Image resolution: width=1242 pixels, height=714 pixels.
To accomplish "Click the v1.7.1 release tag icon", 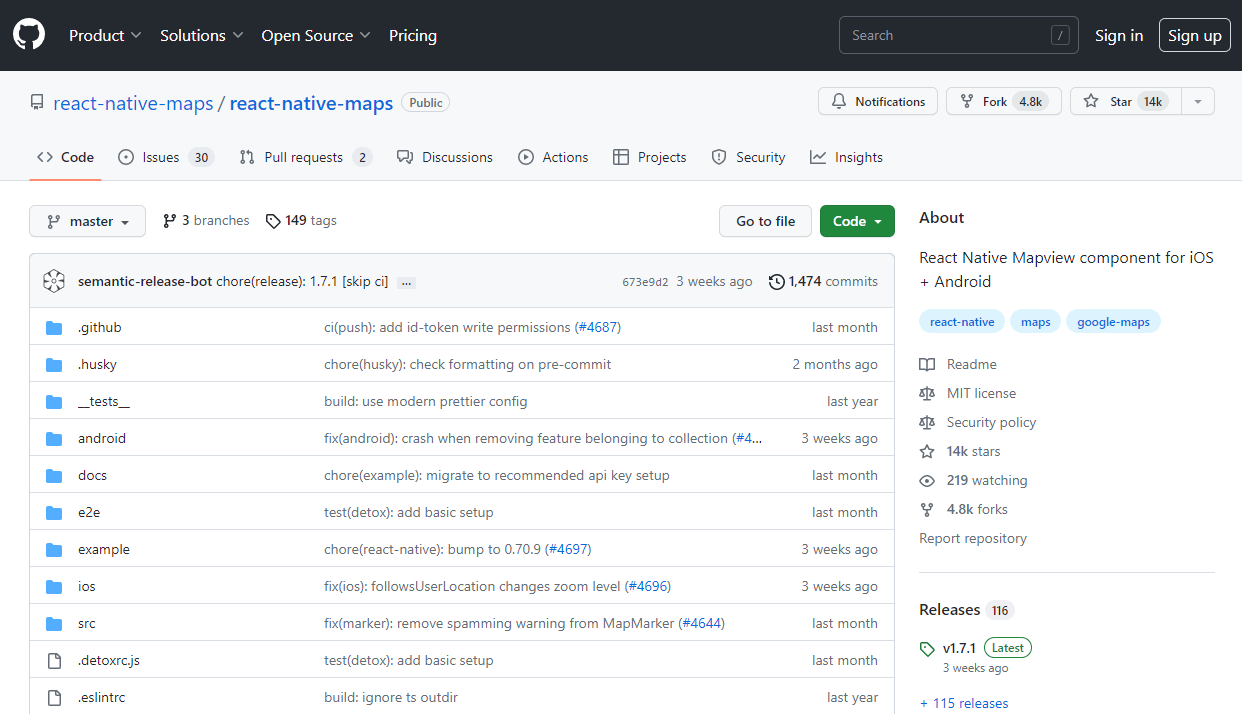I will (x=927, y=649).
